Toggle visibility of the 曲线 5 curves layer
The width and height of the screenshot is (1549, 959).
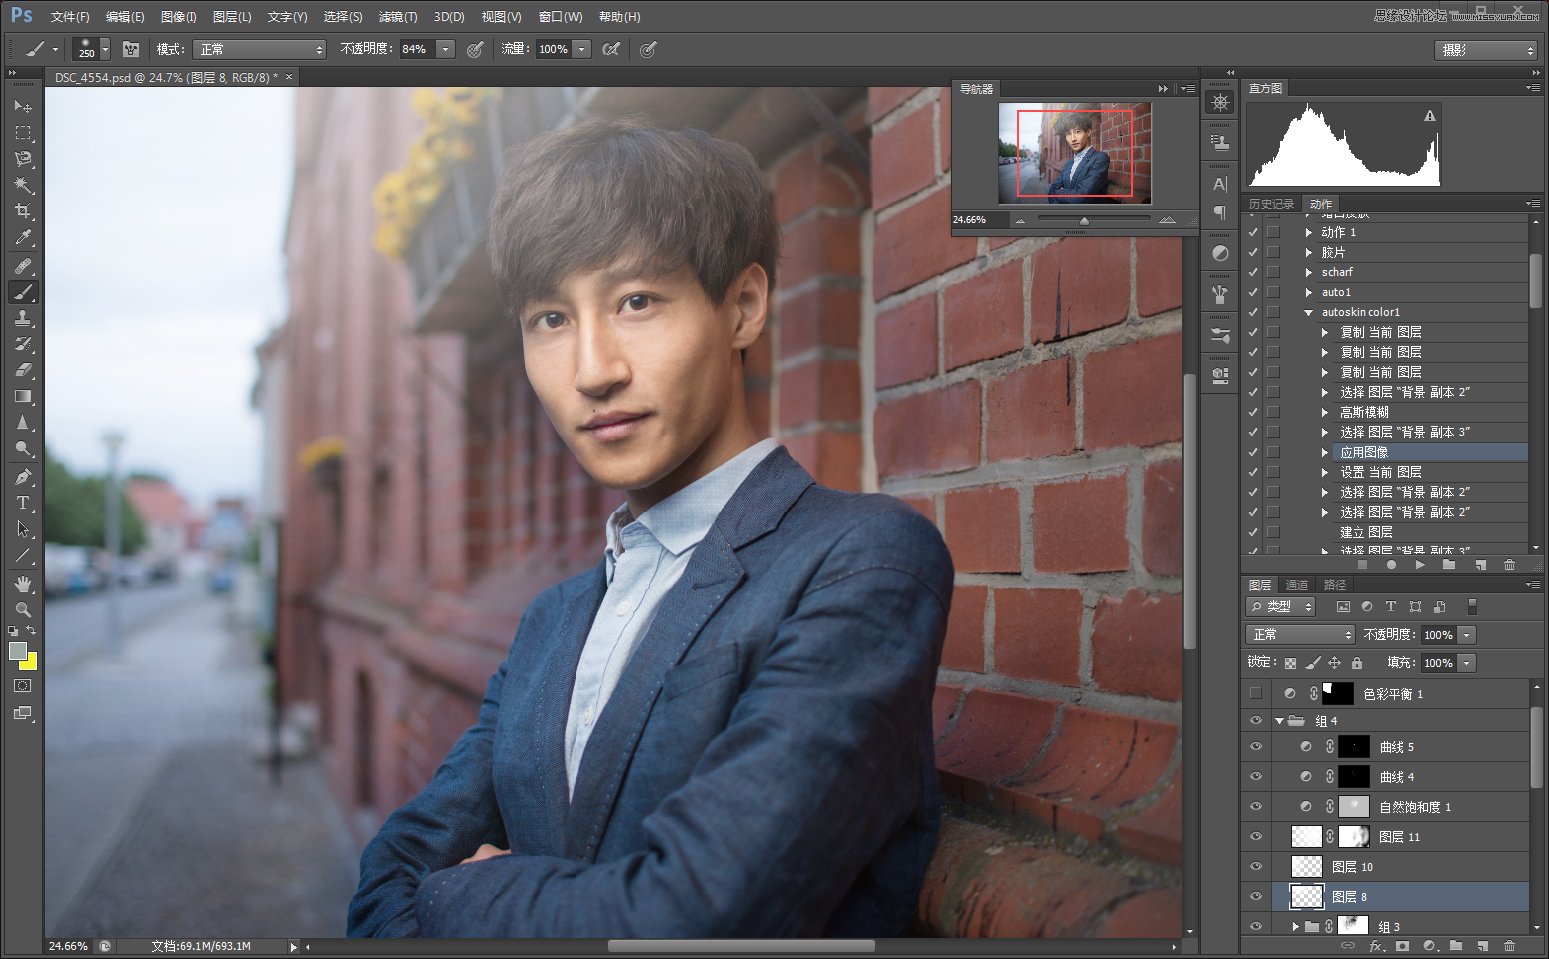click(x=1256, y=746)
